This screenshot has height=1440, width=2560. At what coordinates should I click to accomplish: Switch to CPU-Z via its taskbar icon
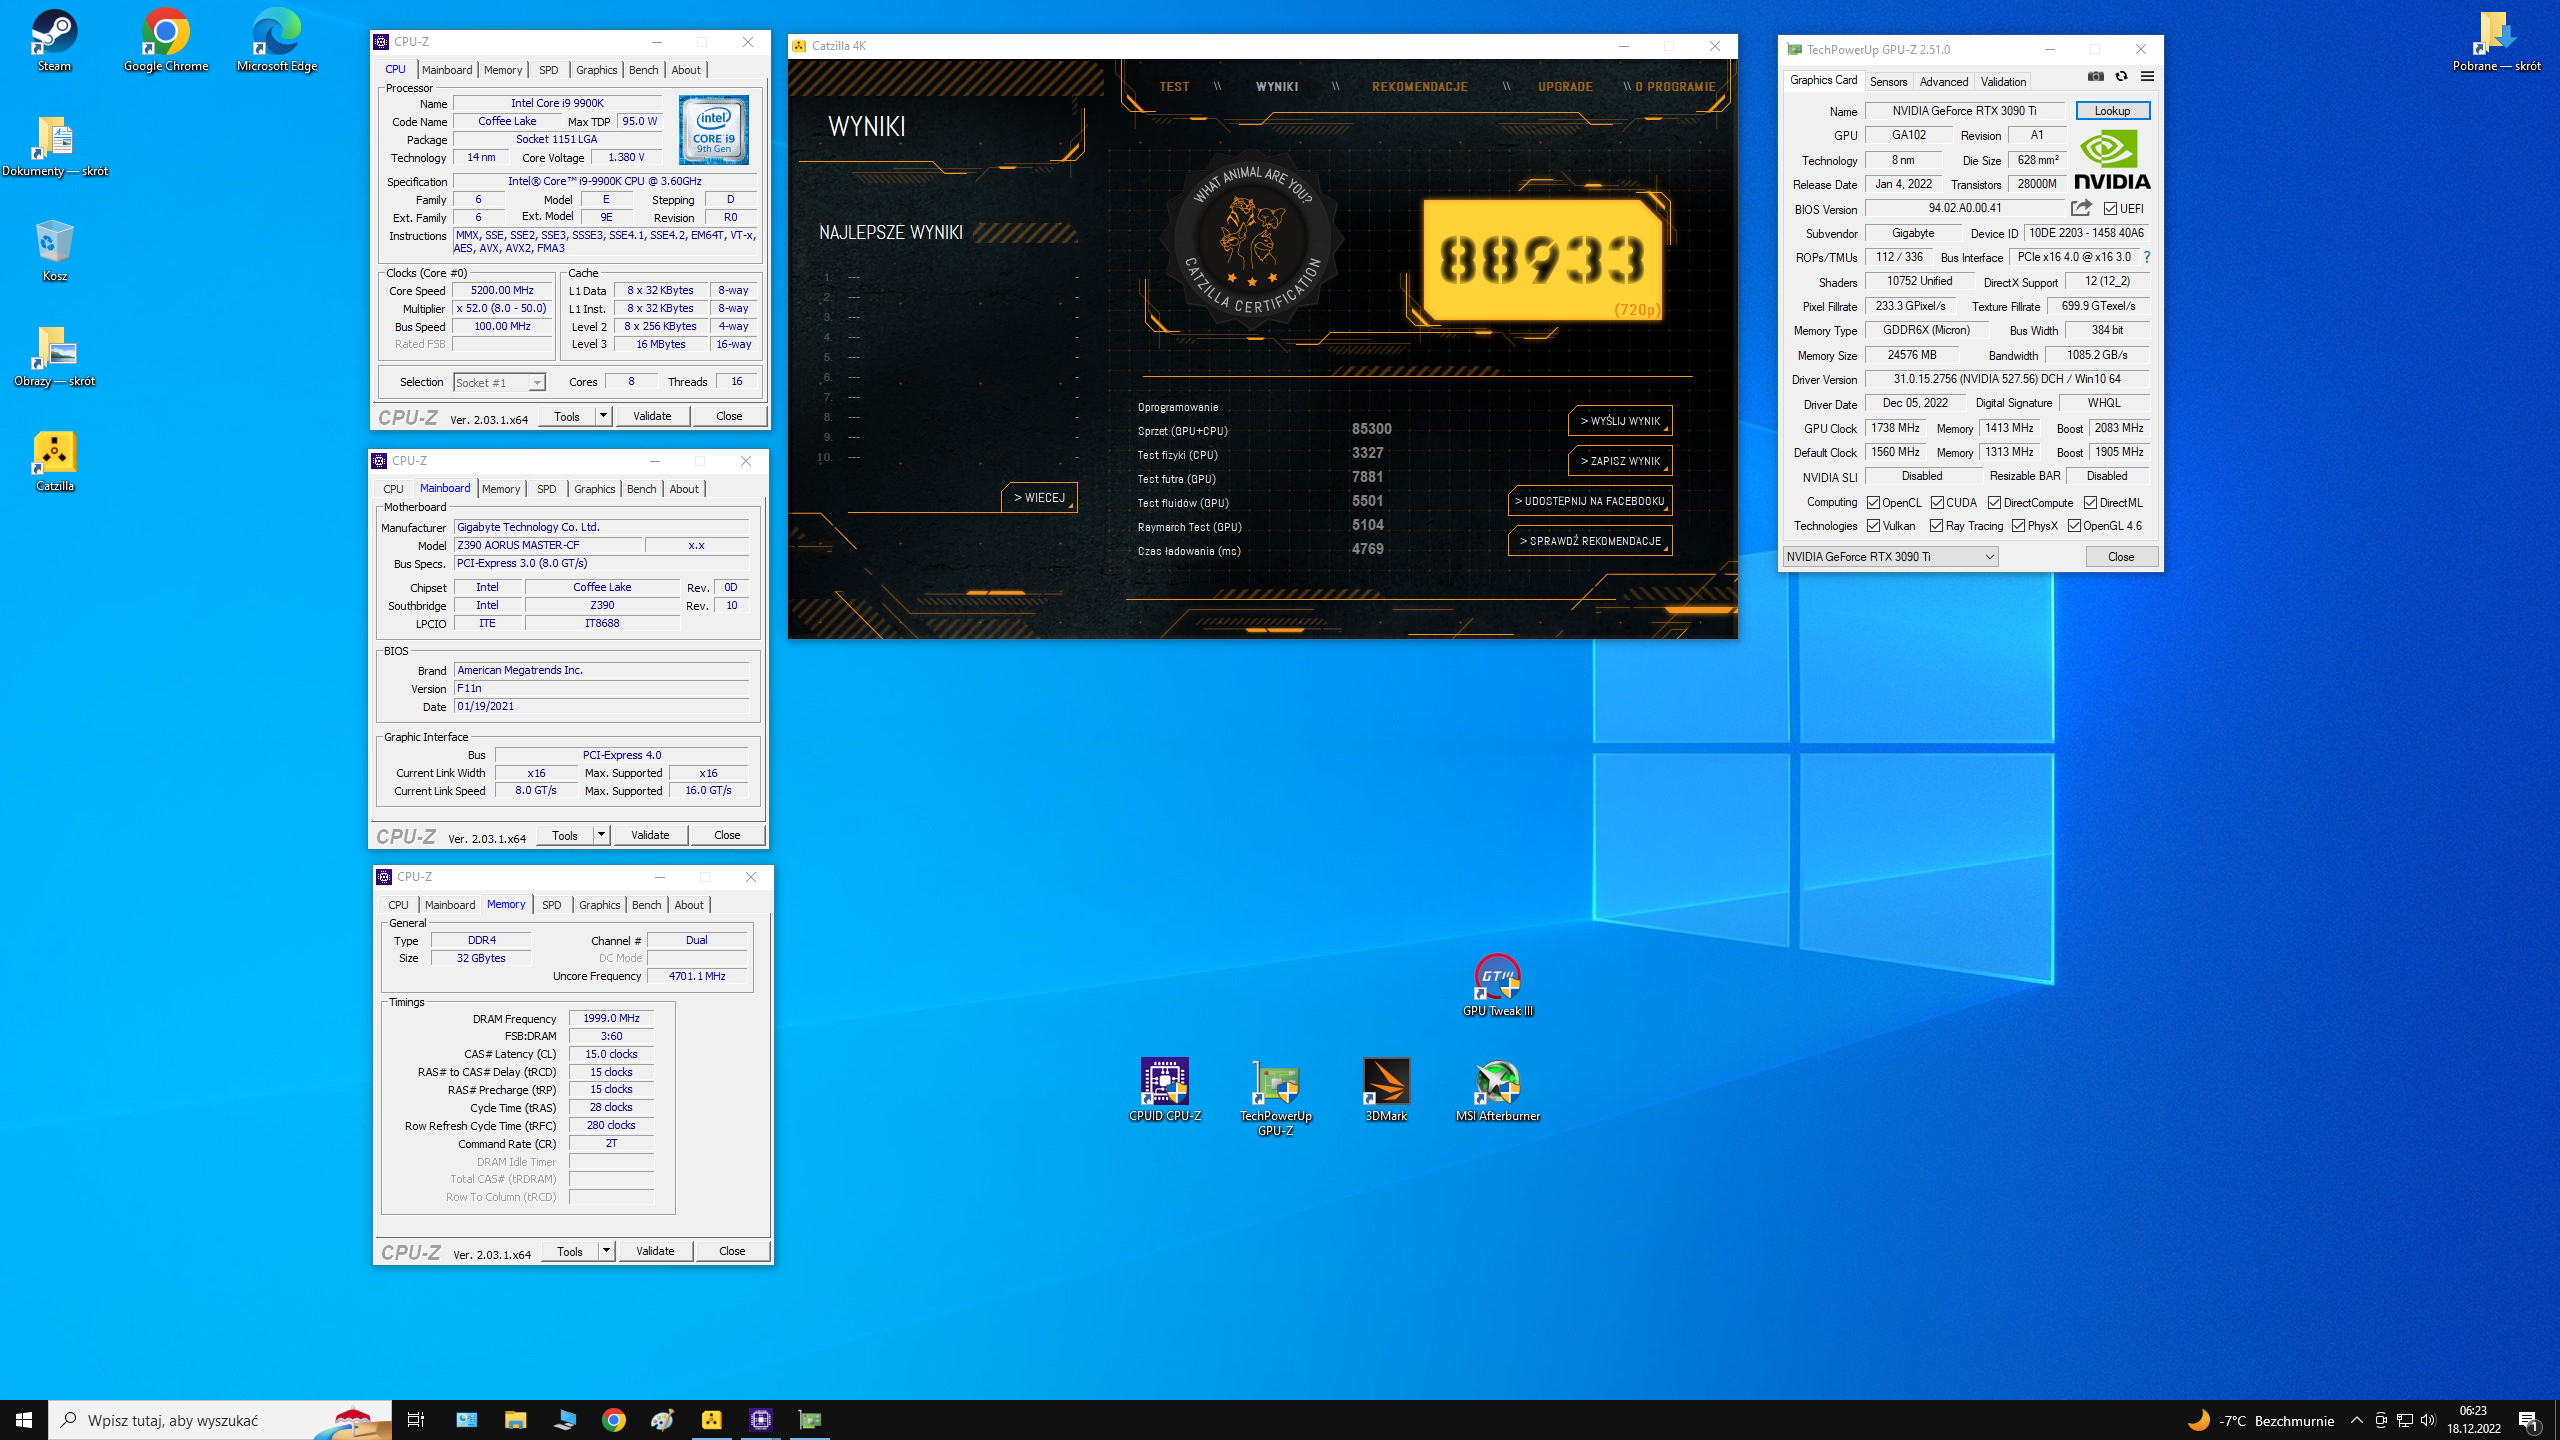pyautogui.click(x=760, y=1419)
